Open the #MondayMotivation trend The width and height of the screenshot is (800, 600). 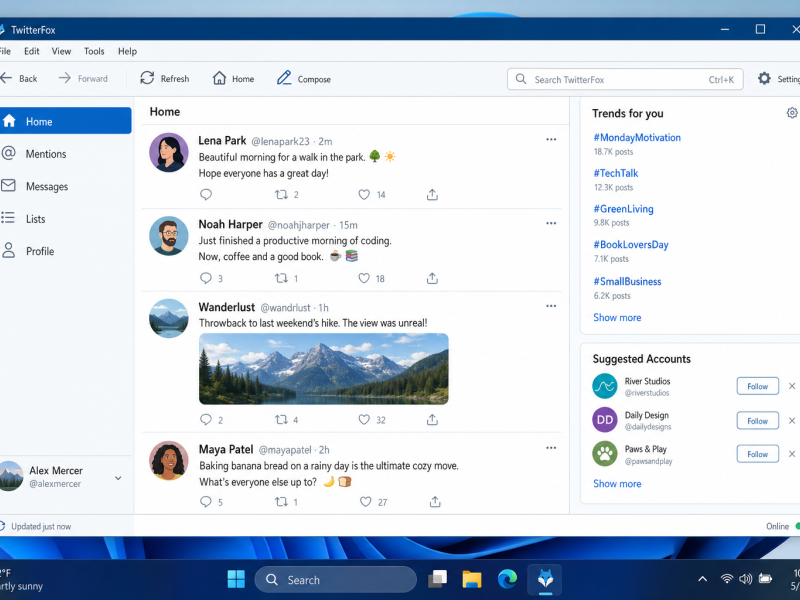coord(637,137)
